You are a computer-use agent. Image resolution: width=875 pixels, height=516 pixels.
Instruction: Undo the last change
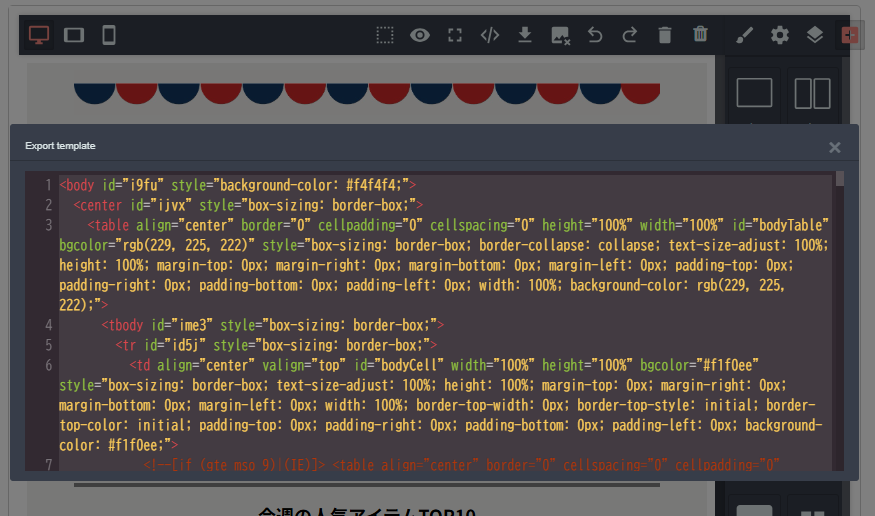pos(595,35)
